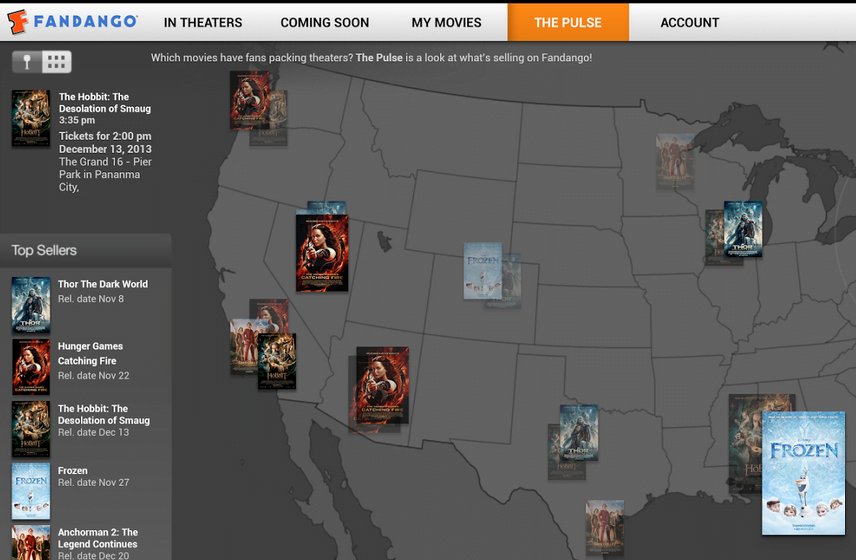Switch to the My Movies tab

coord(447,22)
